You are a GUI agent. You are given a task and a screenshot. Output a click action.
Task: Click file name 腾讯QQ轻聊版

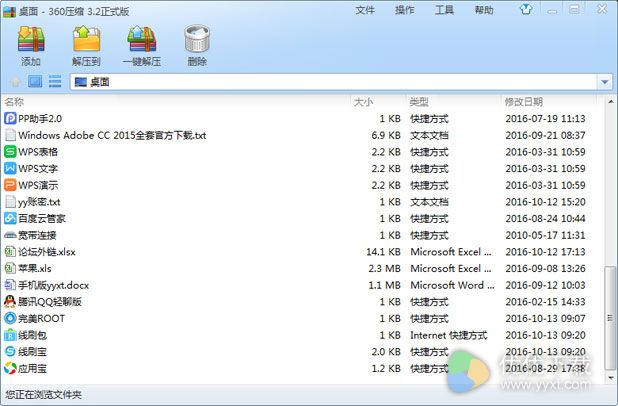(x=50, y=302)
